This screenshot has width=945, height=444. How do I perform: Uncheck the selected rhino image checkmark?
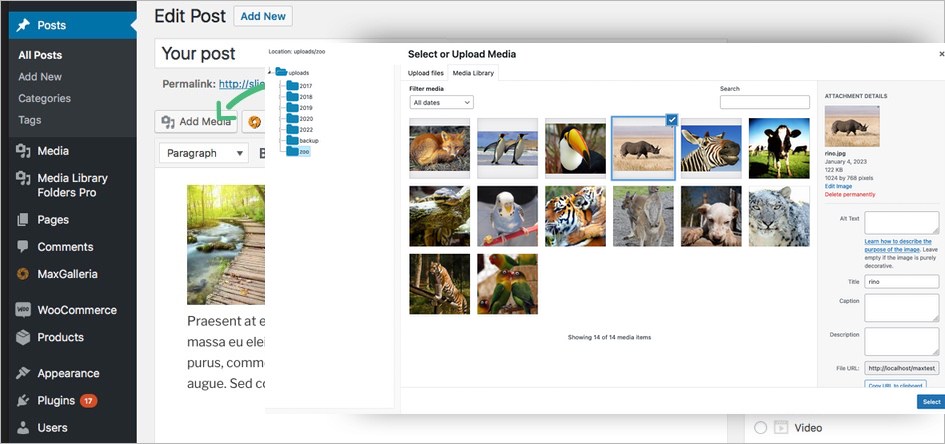(672, 119)
